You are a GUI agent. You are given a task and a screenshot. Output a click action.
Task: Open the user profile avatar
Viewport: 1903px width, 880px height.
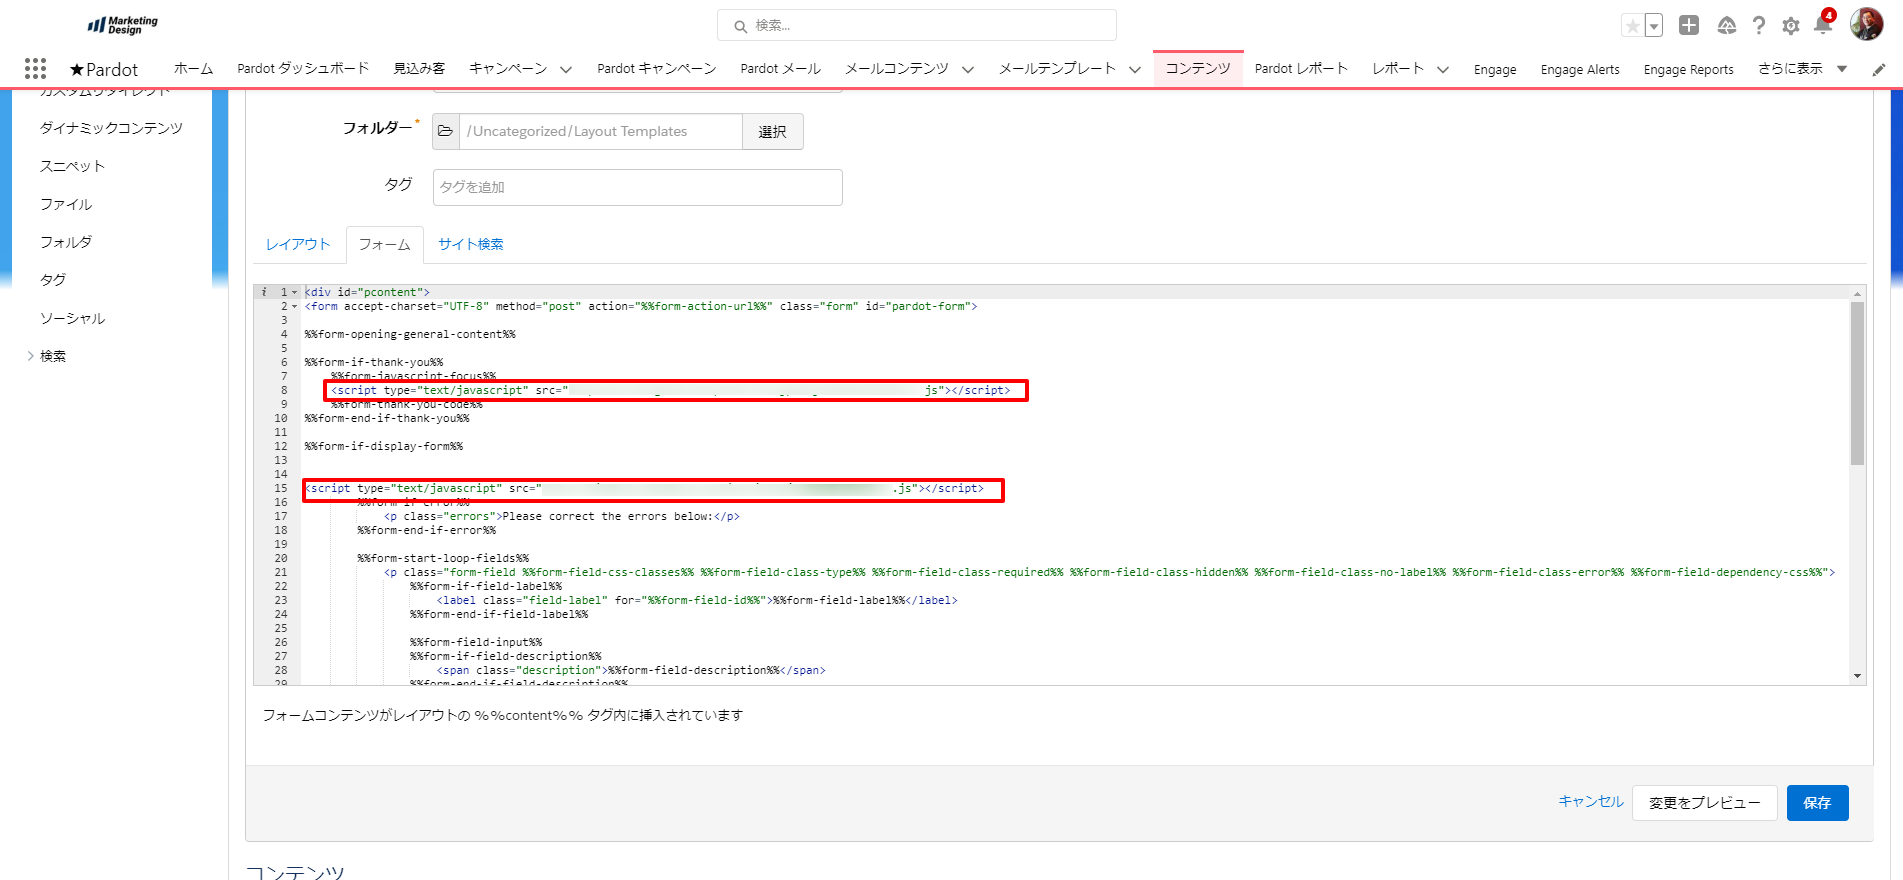[x=1866, y=24]
